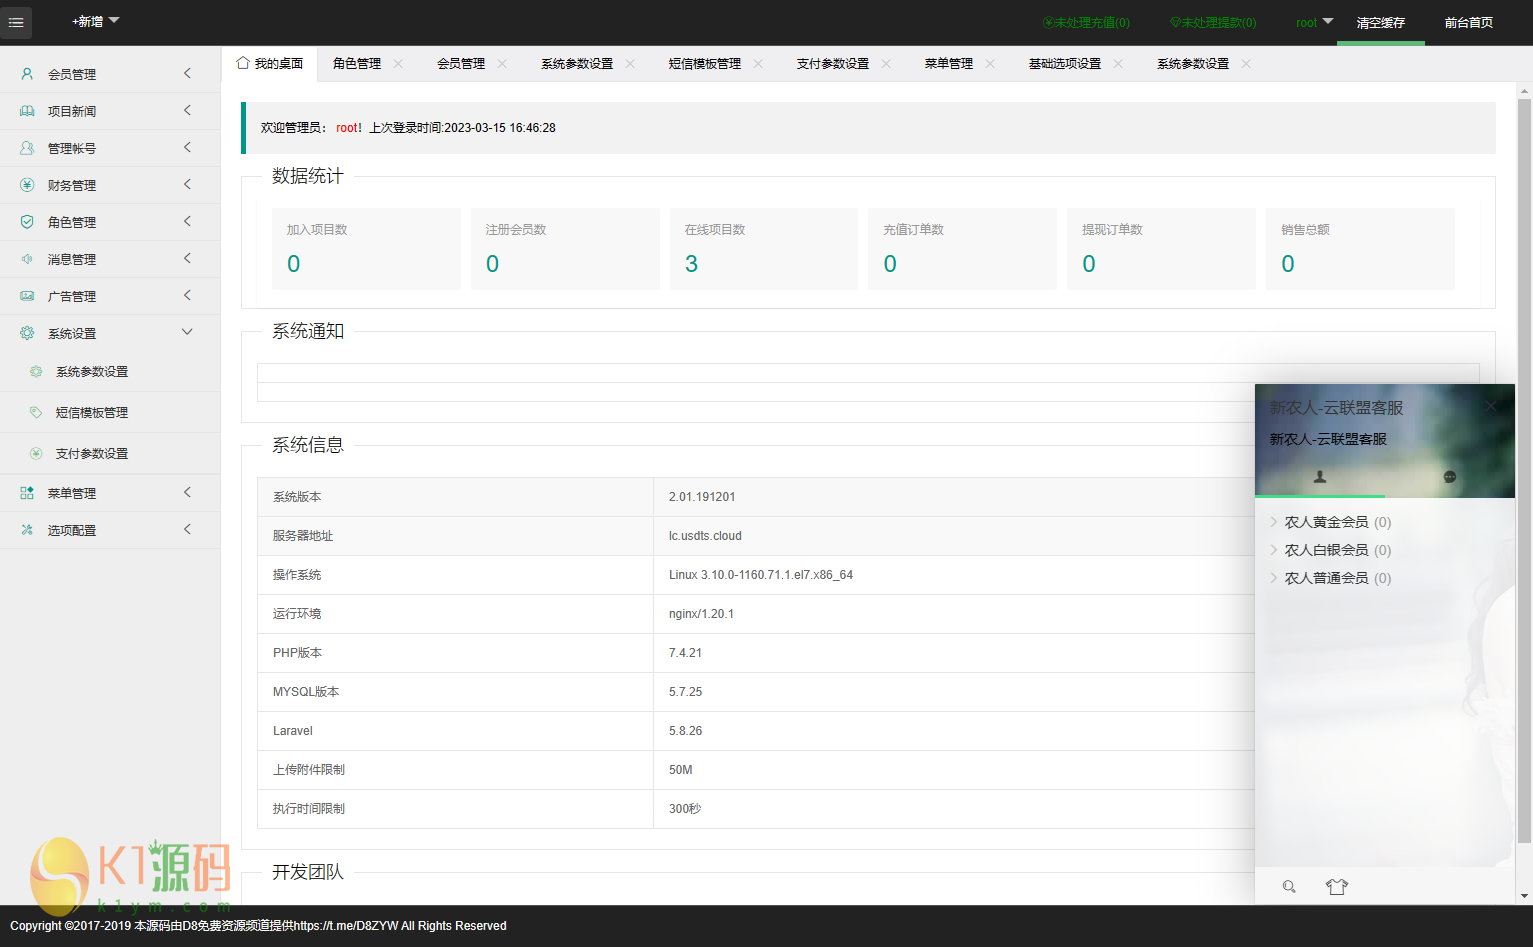Expand 财务管理 using its chevron arrow

(x=187, y=184)
